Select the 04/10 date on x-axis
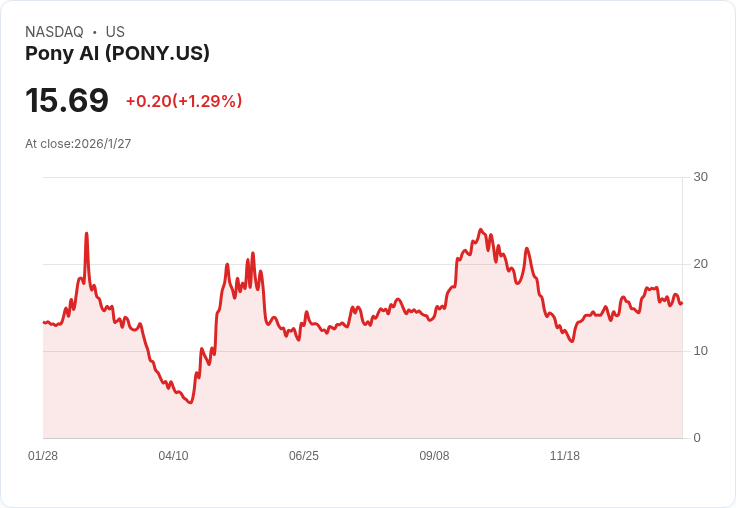Image resolution: width=736 pixels, height=508 pixels. [x=173, y=456]
